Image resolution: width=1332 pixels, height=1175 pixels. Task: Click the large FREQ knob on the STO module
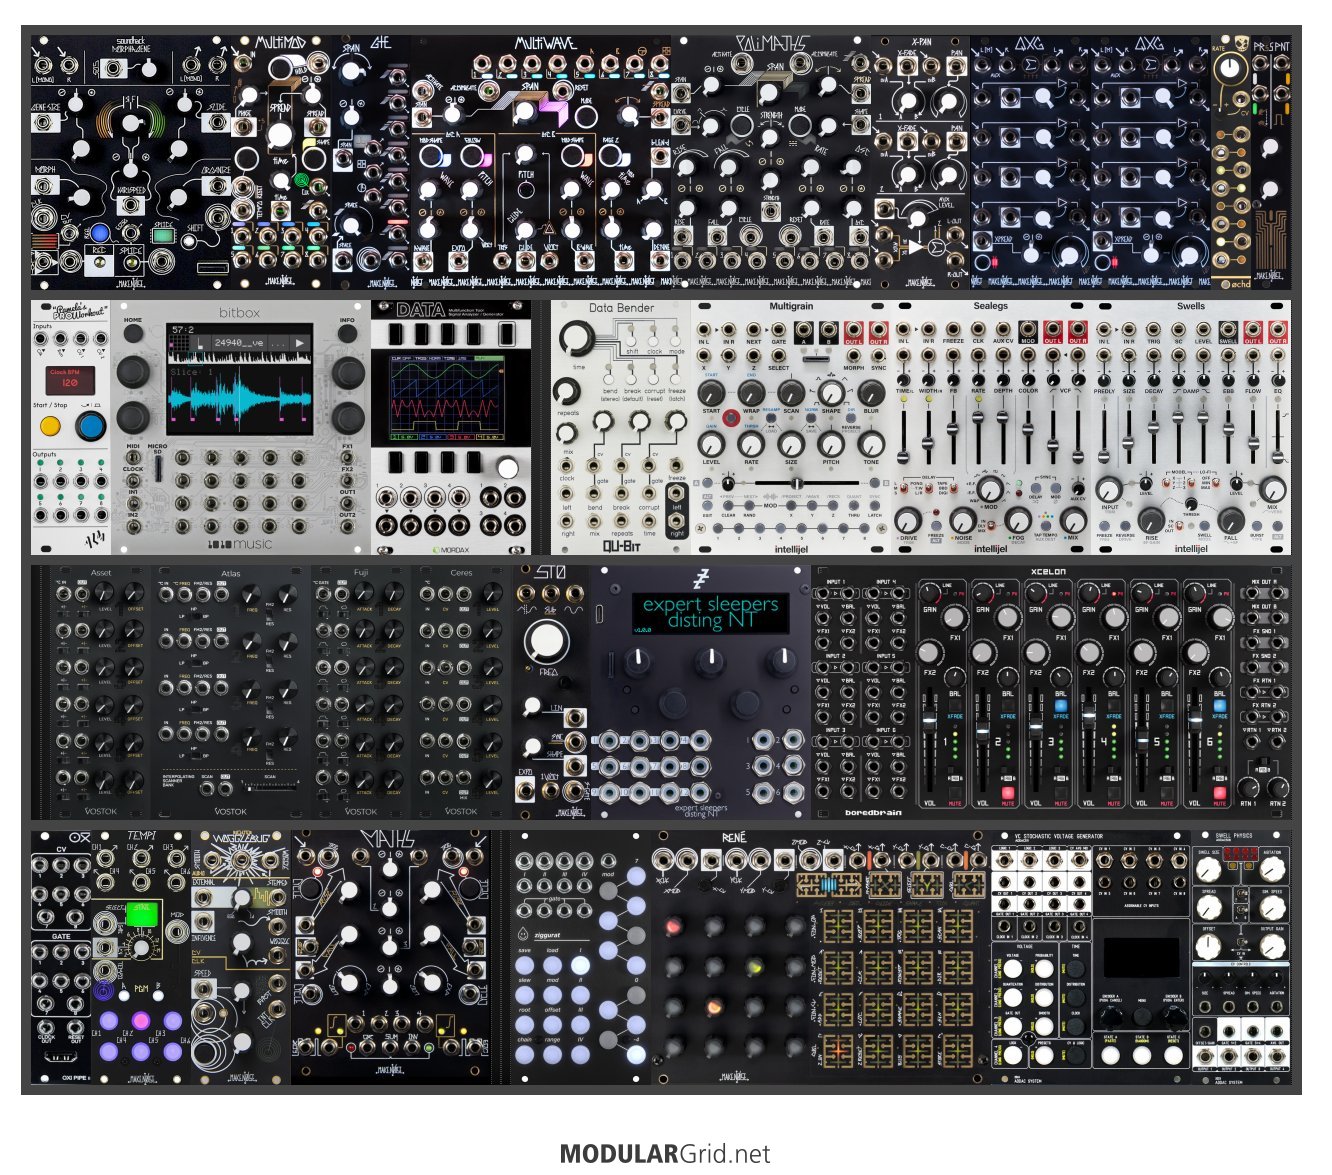click(546, 641)
